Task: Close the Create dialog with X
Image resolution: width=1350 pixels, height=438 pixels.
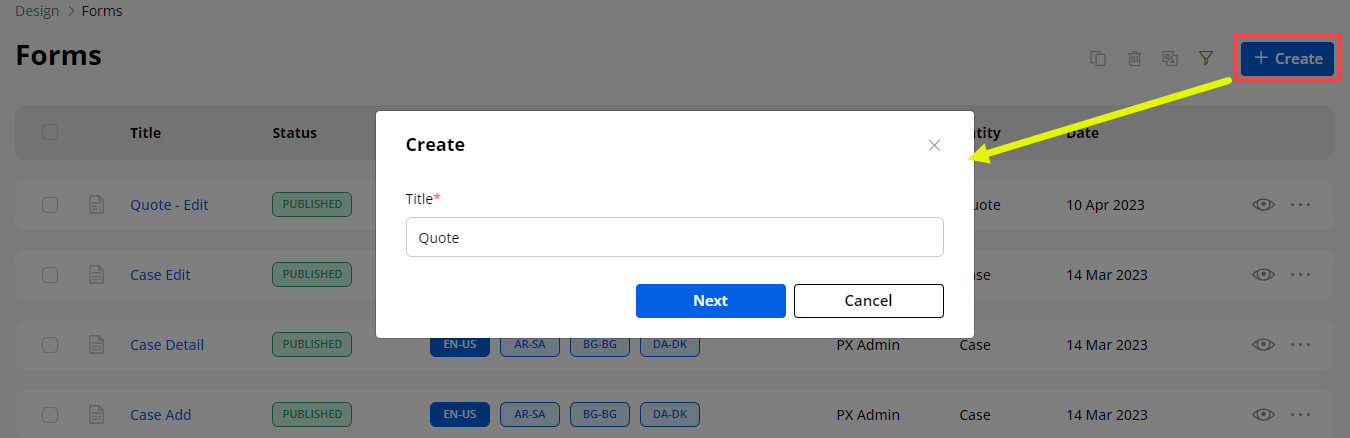Action: coord(934,145)
